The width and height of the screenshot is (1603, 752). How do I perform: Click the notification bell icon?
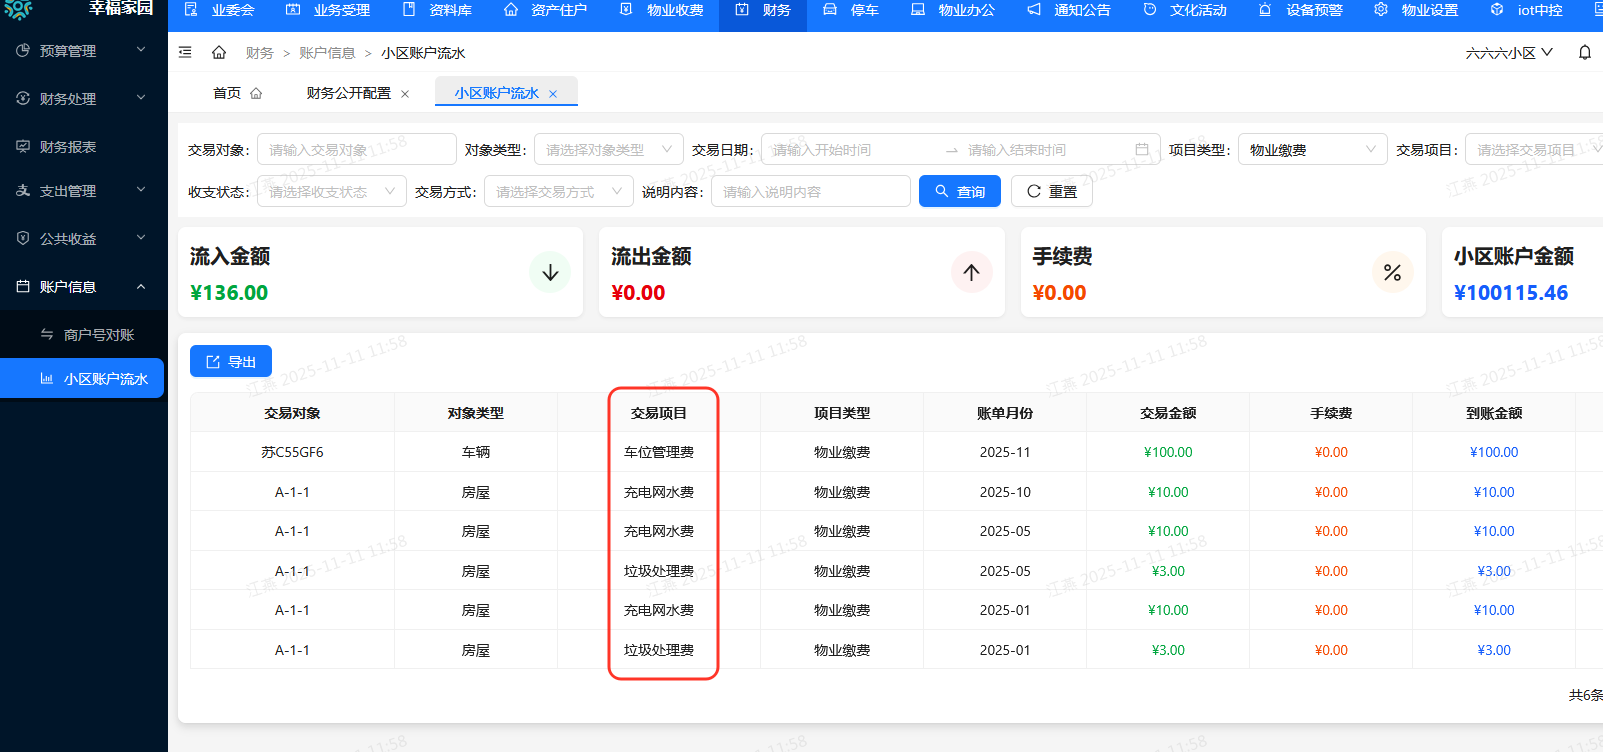[1585, 52]
